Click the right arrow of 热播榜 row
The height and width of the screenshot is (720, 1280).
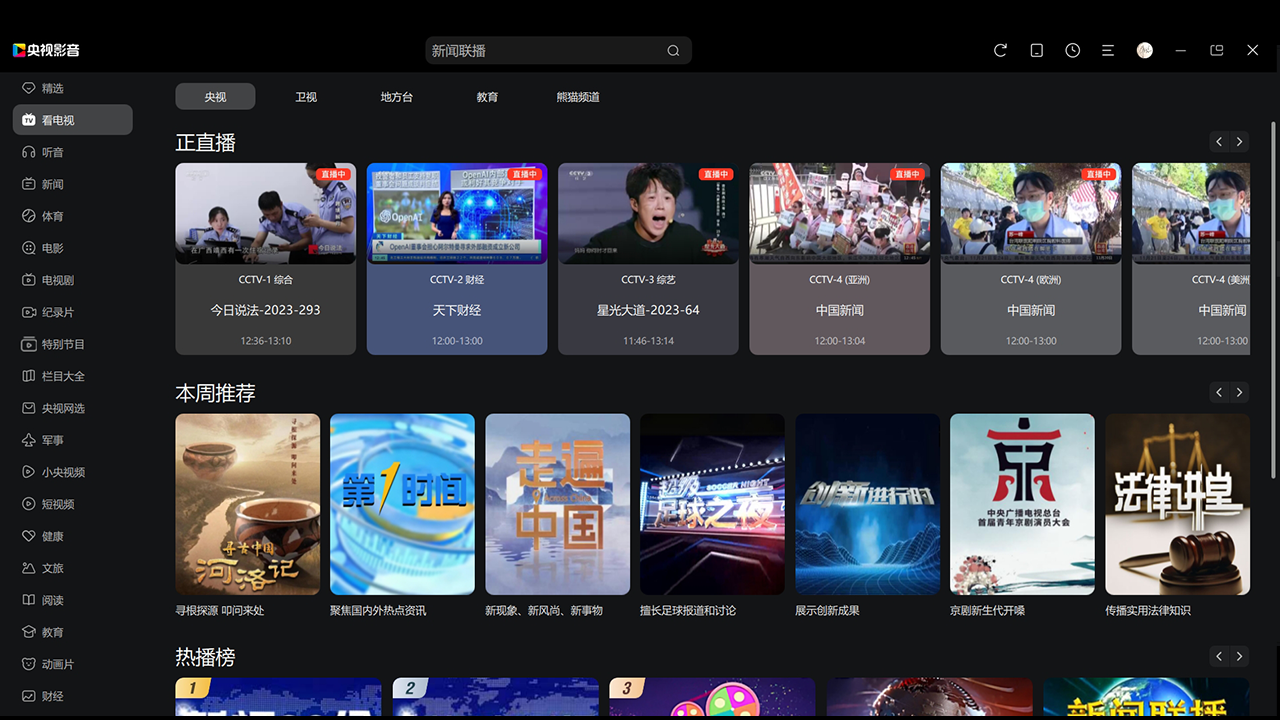pyautogui.click(x=1239, y=656)
